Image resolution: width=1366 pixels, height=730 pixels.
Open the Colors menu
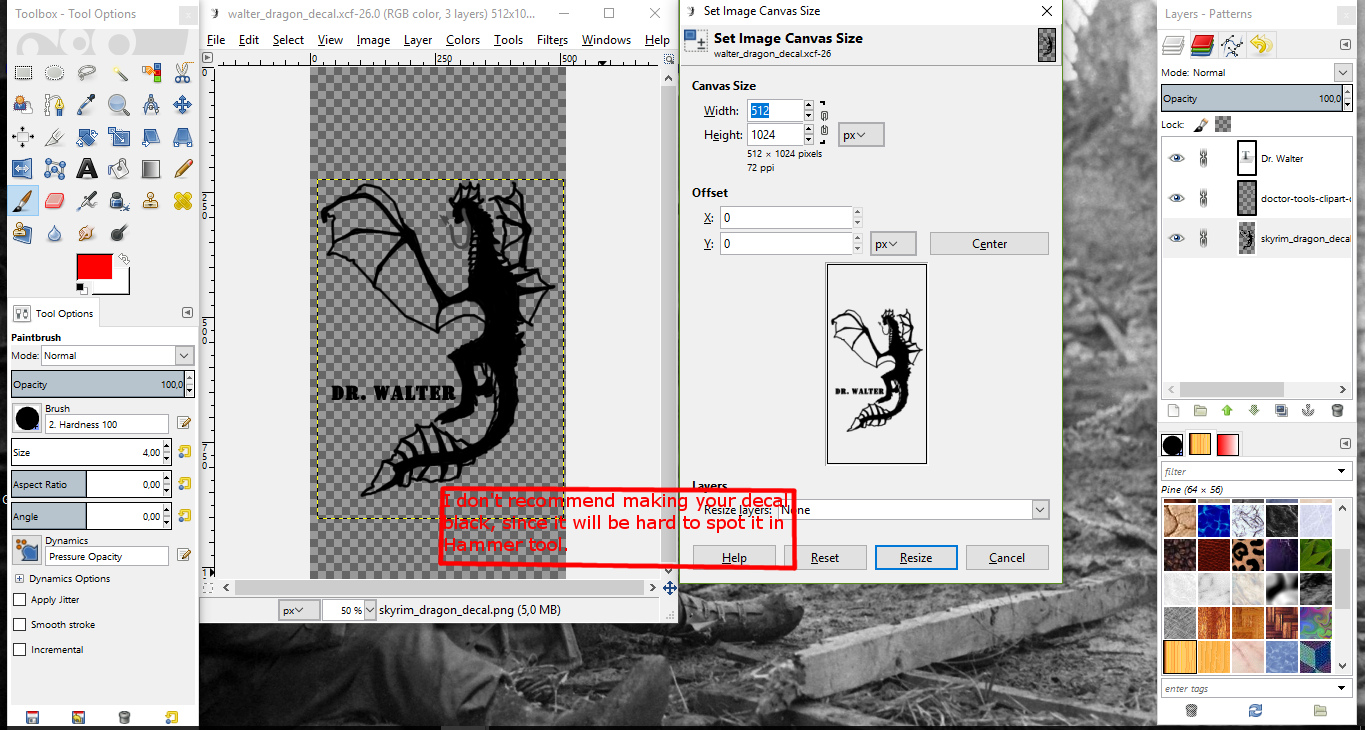463,40
